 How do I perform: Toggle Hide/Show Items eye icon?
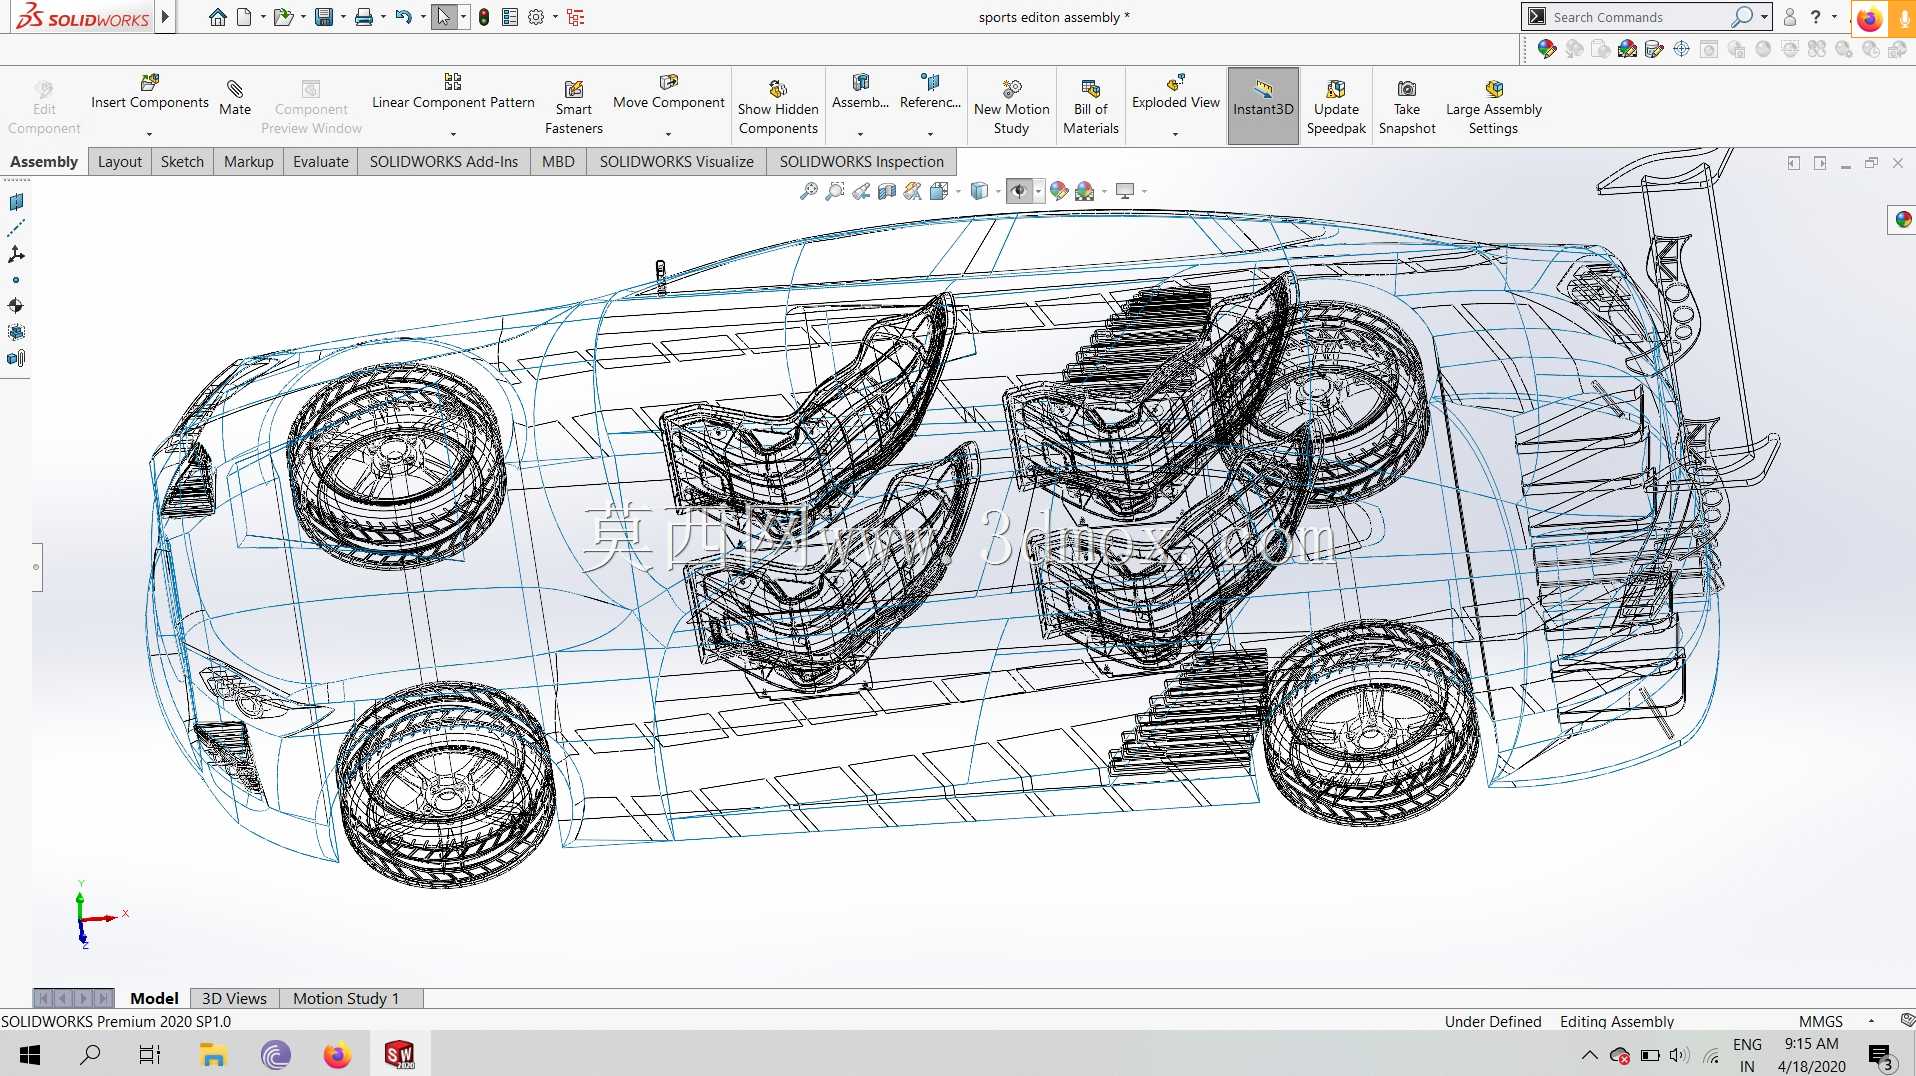tap(1019, 190)
